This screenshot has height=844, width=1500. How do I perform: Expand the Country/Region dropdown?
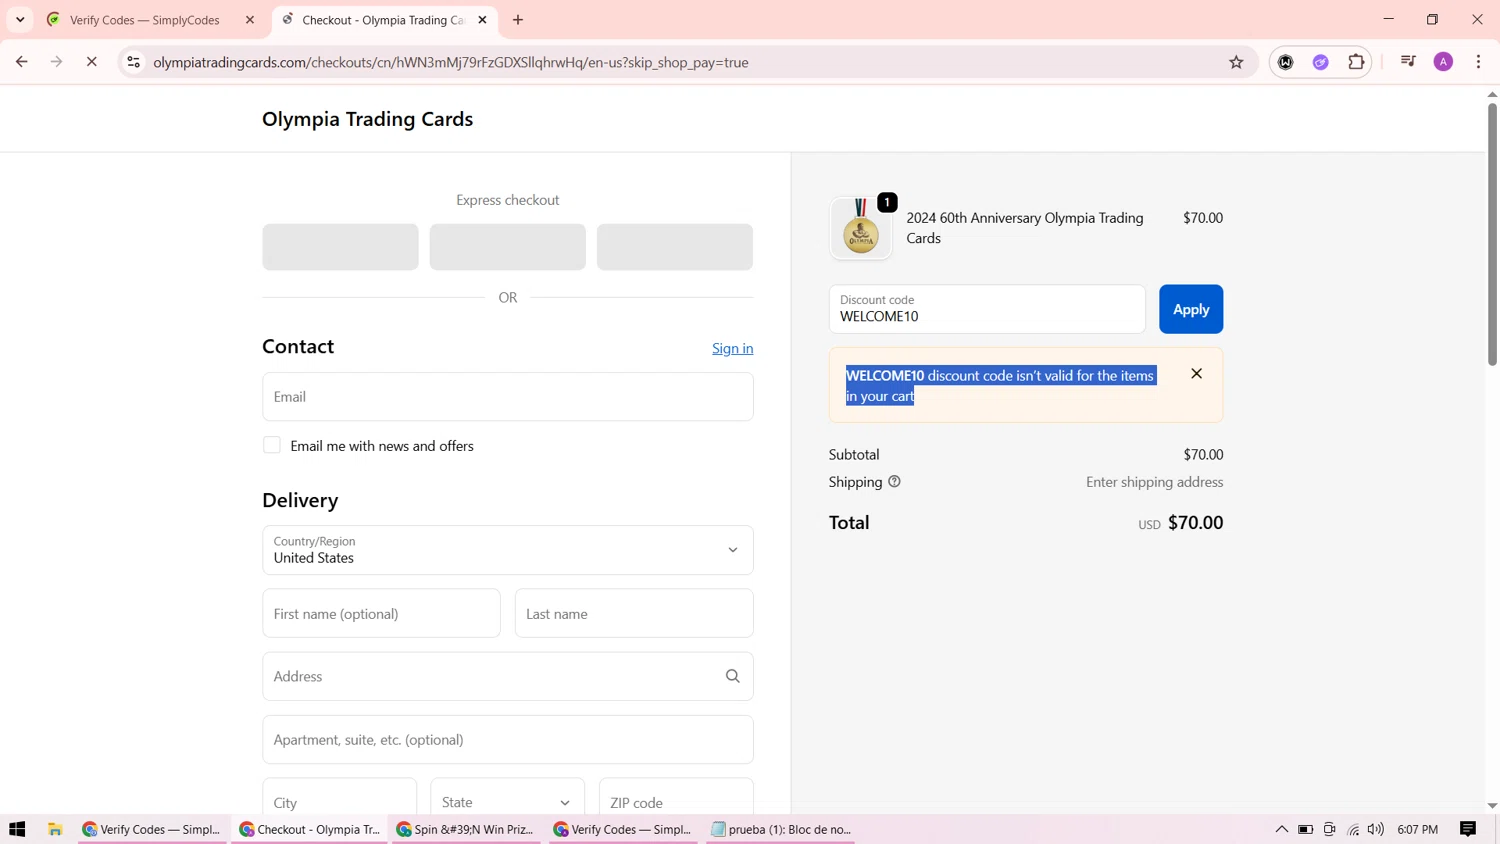point(508,550)
